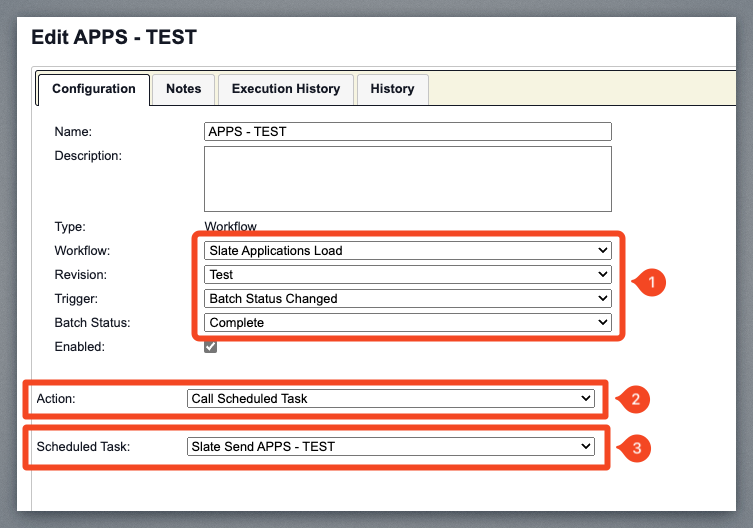The image size is (753, 528).
Task: Open the Notes tab
Action: pyautogui.click(x=184, y=89)
